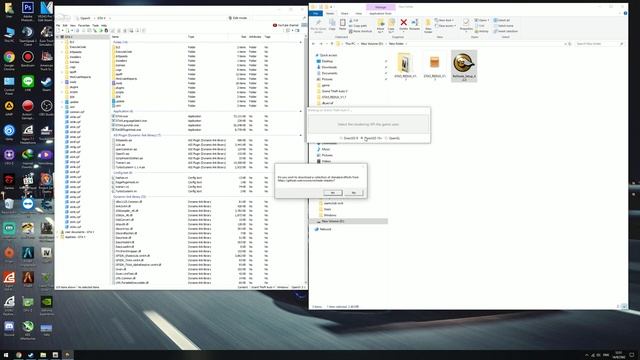Image resolution: width=640 pixels, height=360 pixels.
Task: Select Direct3D 9 rendering API
Action: (349, 138)
